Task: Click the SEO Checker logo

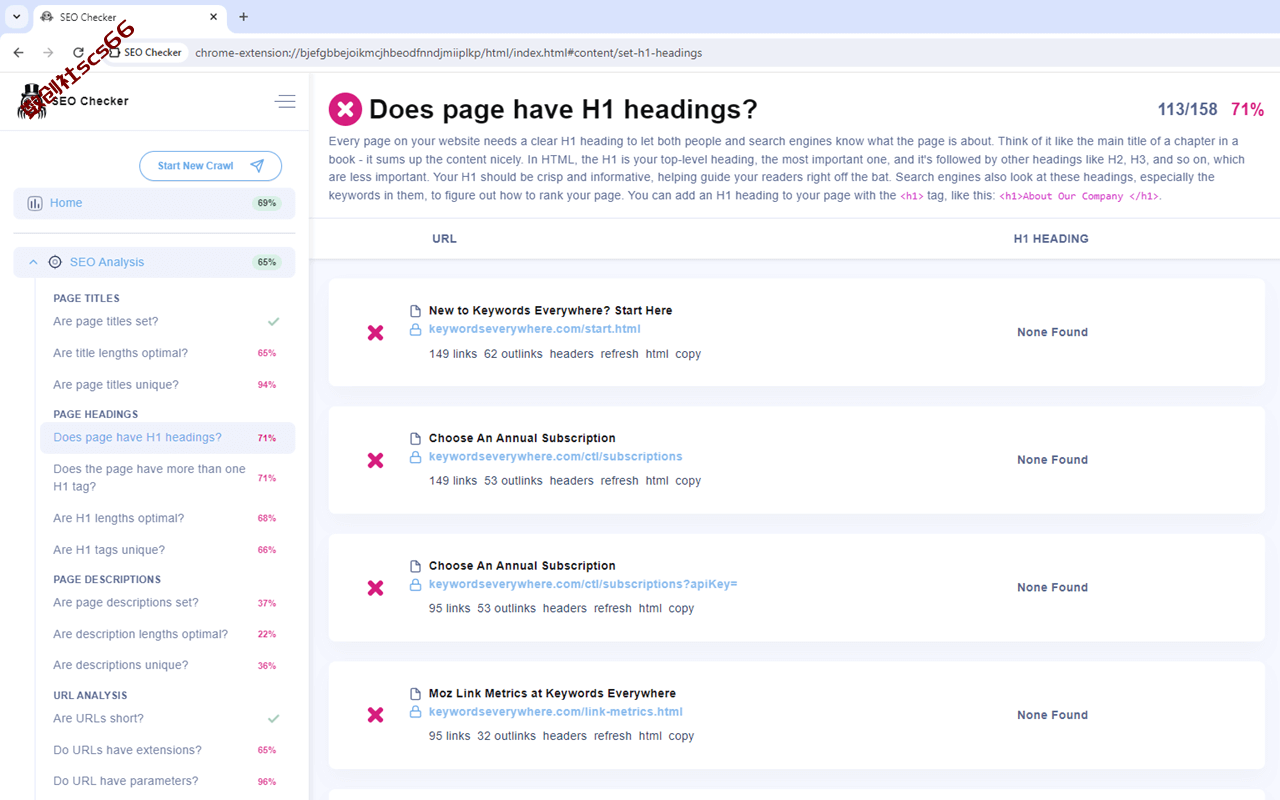Action: (x=73, y=101)
